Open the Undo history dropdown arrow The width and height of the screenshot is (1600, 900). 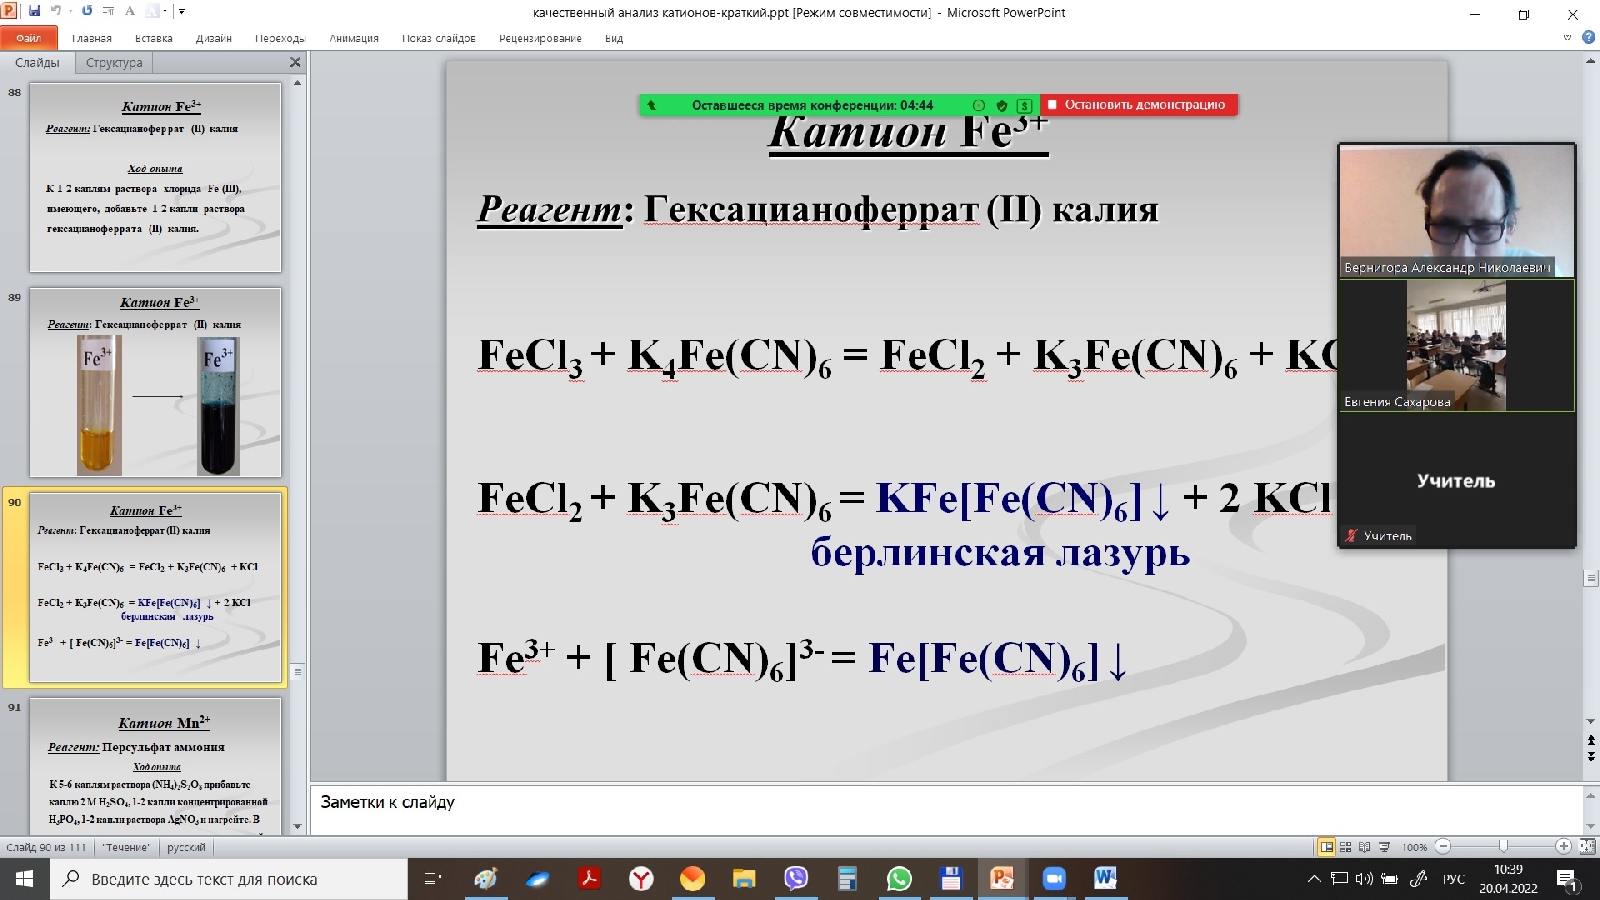(70, 11)
